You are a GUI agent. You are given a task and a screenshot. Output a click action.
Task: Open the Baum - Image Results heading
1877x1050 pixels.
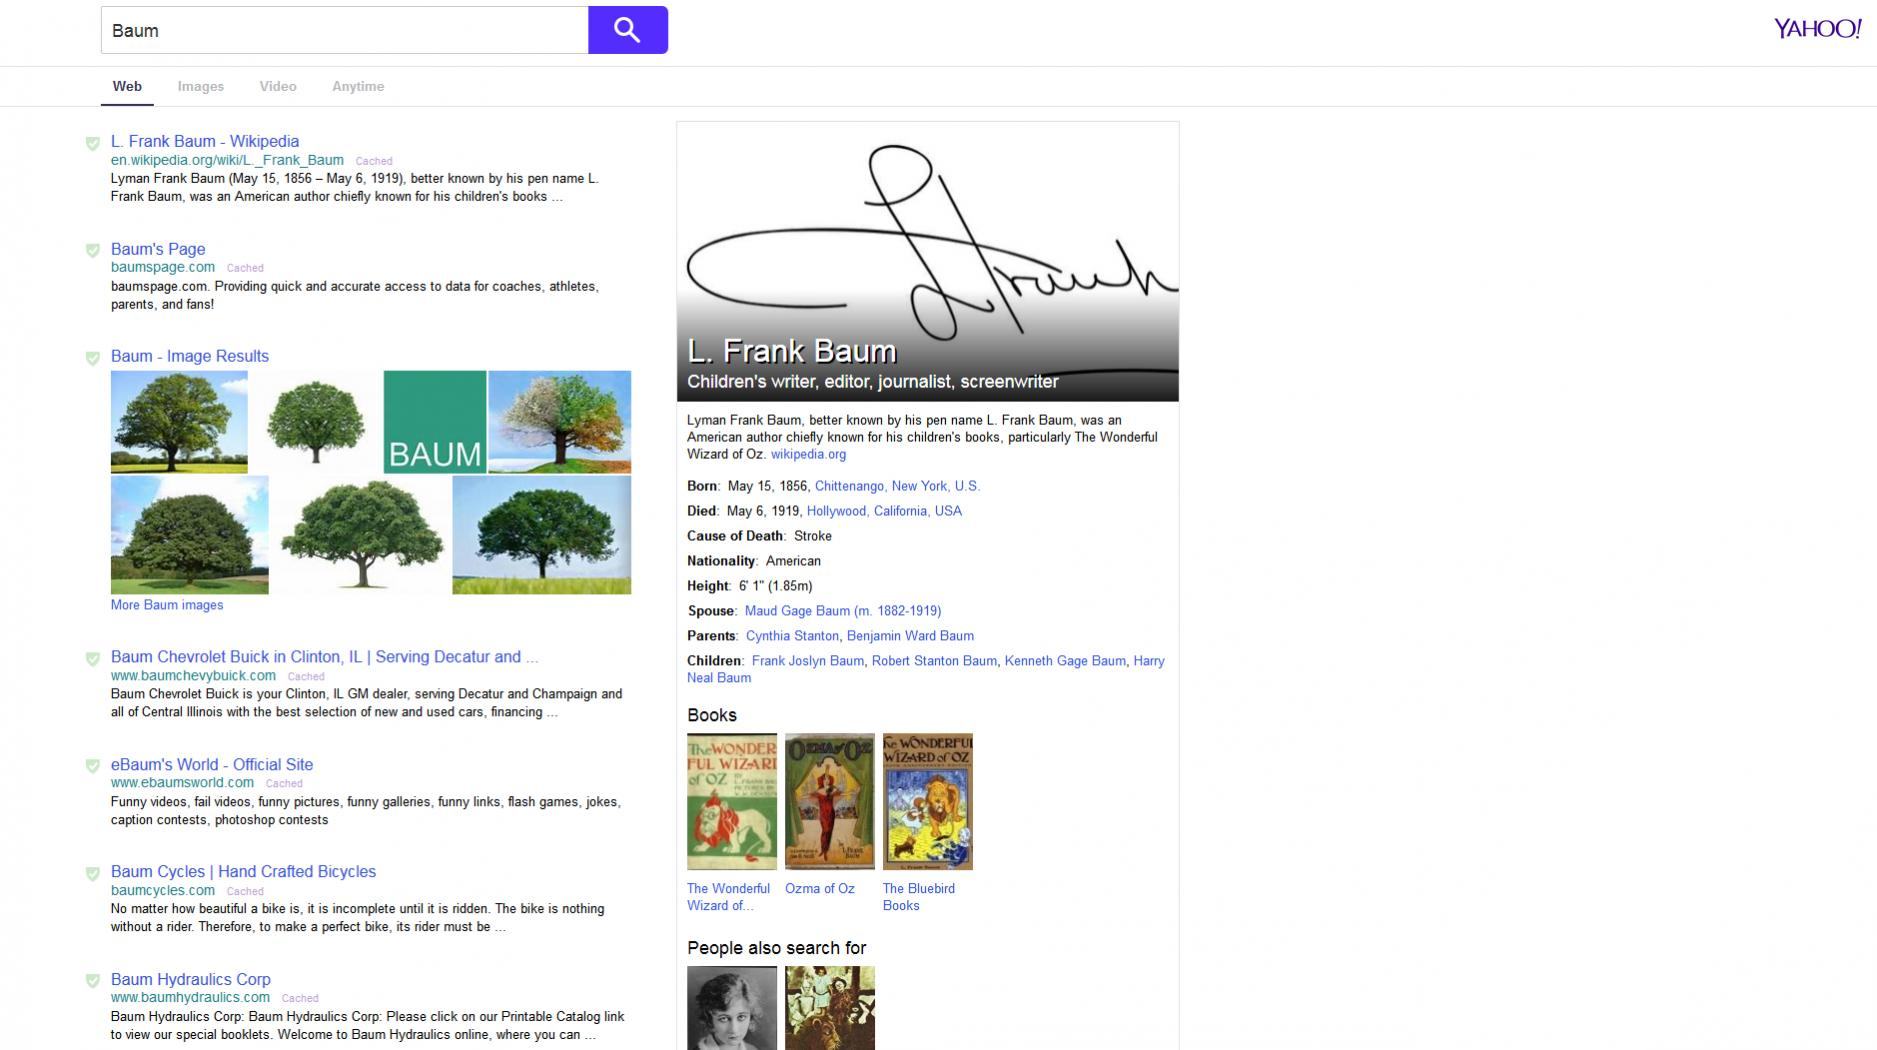190,356
